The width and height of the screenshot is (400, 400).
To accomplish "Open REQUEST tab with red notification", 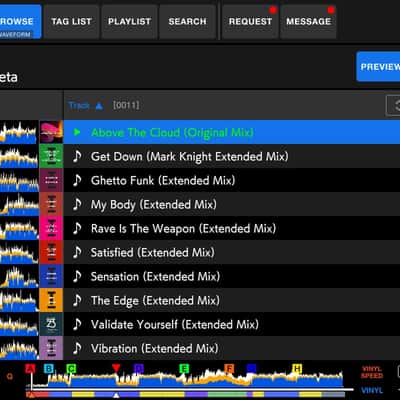I will (x=250, y=22).
